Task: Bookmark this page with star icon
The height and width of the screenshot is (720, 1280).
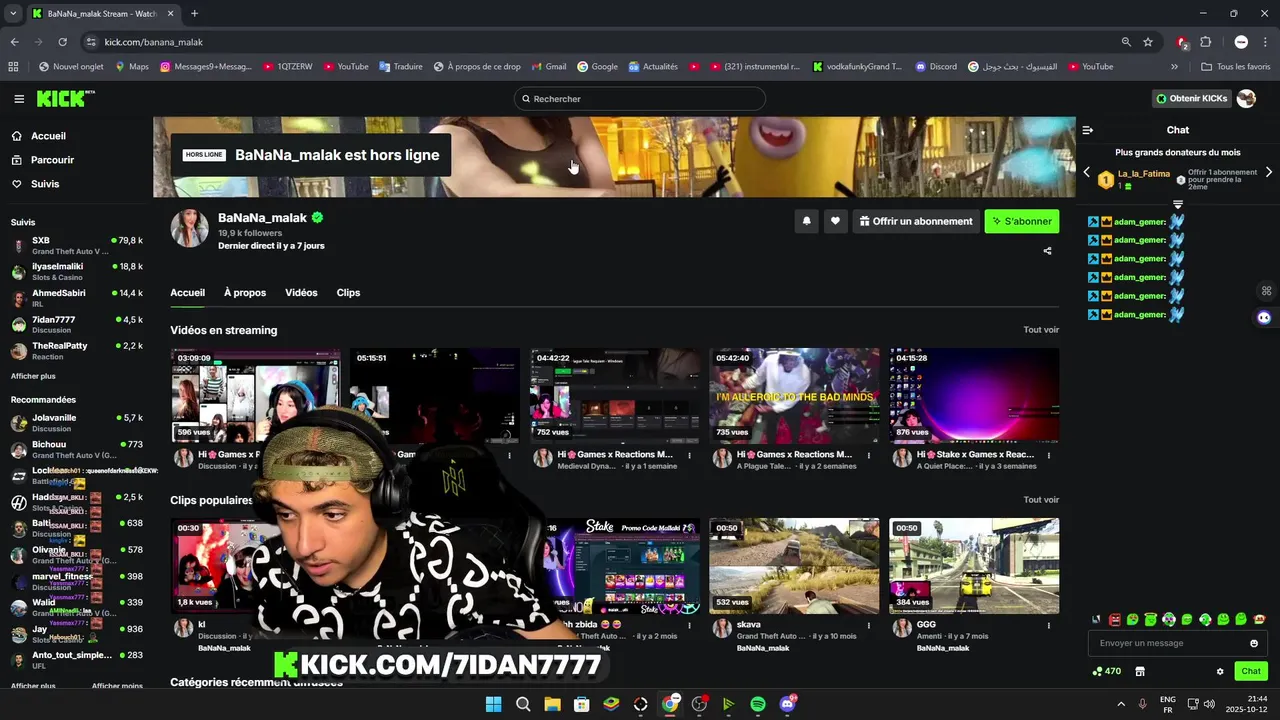Action: (x=1148, y=42)
